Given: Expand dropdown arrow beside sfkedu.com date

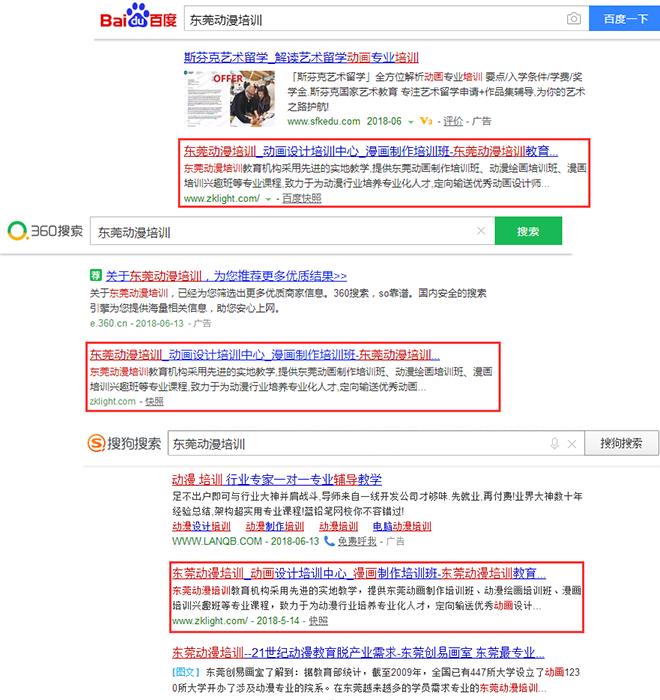Looking at the screenshot, I should [410, 122].
